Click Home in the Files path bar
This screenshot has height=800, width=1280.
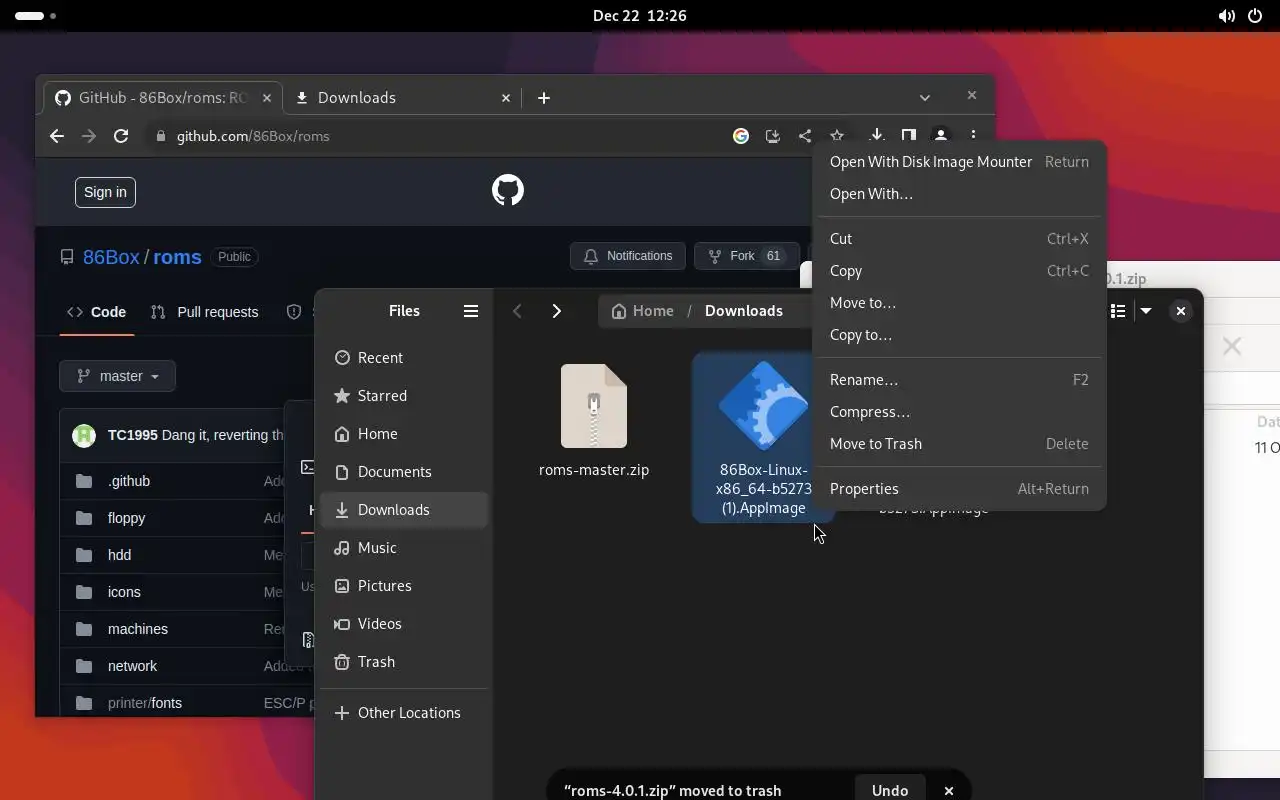642,311
